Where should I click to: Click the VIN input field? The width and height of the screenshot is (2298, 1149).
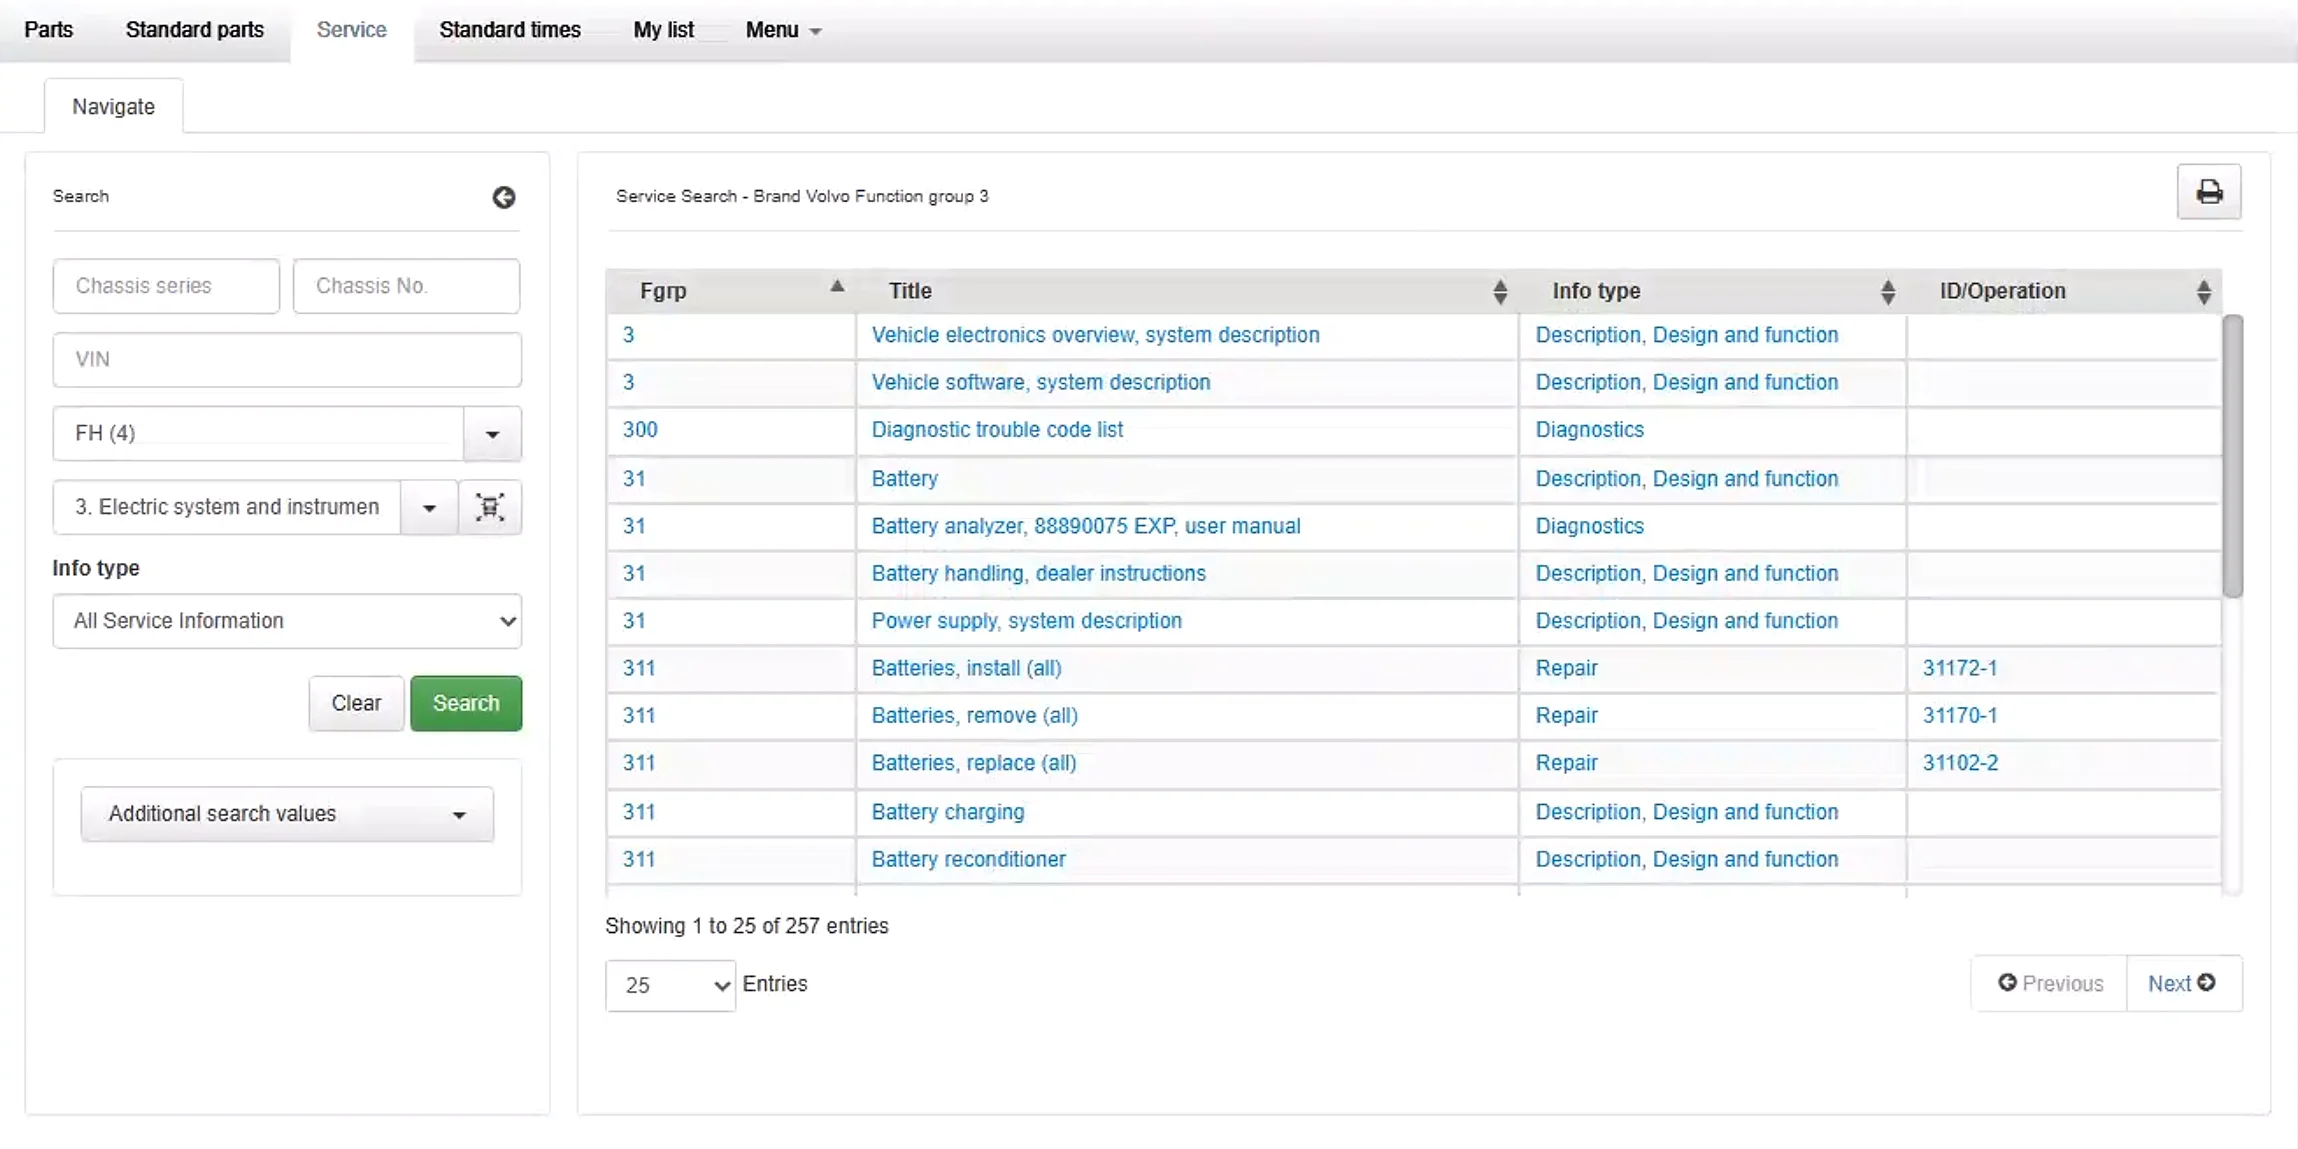[x=287, y=359]
